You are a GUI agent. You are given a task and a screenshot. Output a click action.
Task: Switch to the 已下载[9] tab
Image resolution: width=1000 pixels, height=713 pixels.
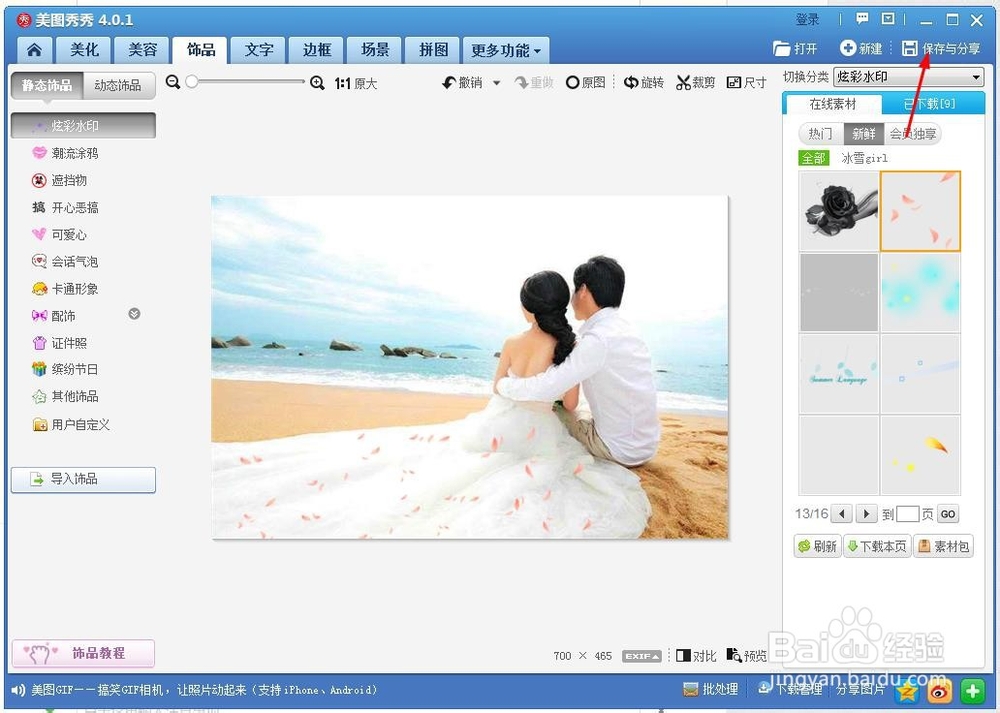(929, 104)
